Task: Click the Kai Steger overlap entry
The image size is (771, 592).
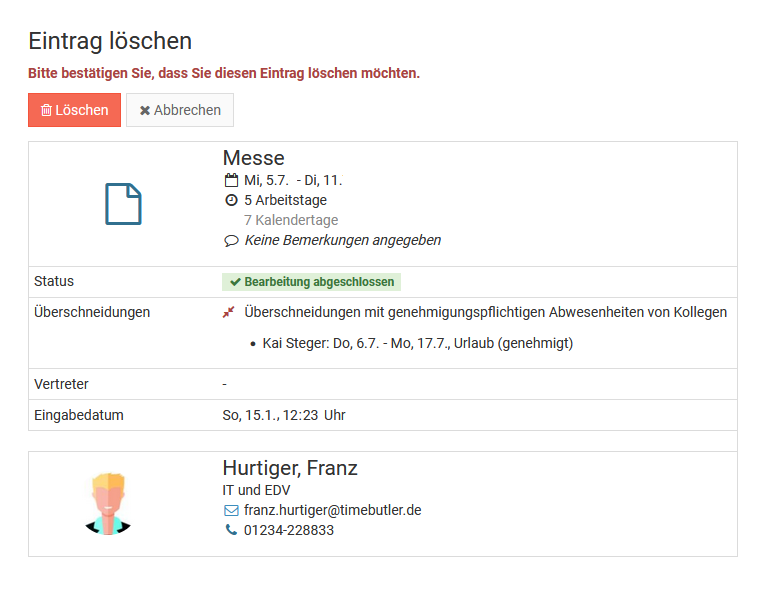Action: [417, 343]
